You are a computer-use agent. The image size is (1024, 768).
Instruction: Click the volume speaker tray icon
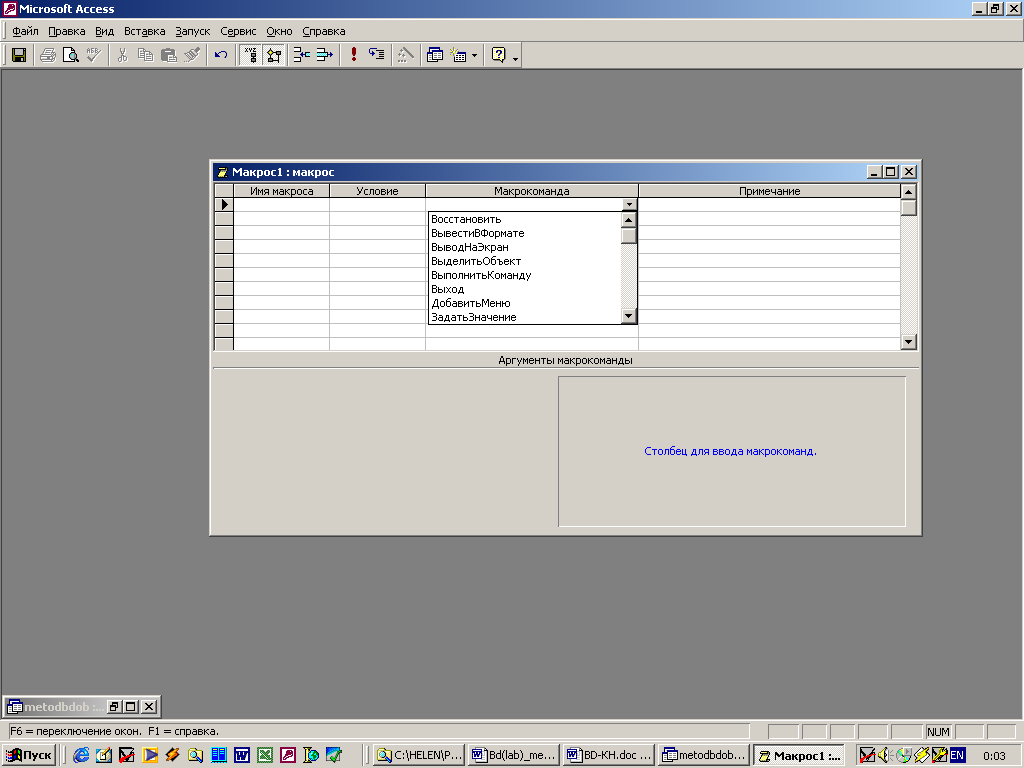coord(885,756)
